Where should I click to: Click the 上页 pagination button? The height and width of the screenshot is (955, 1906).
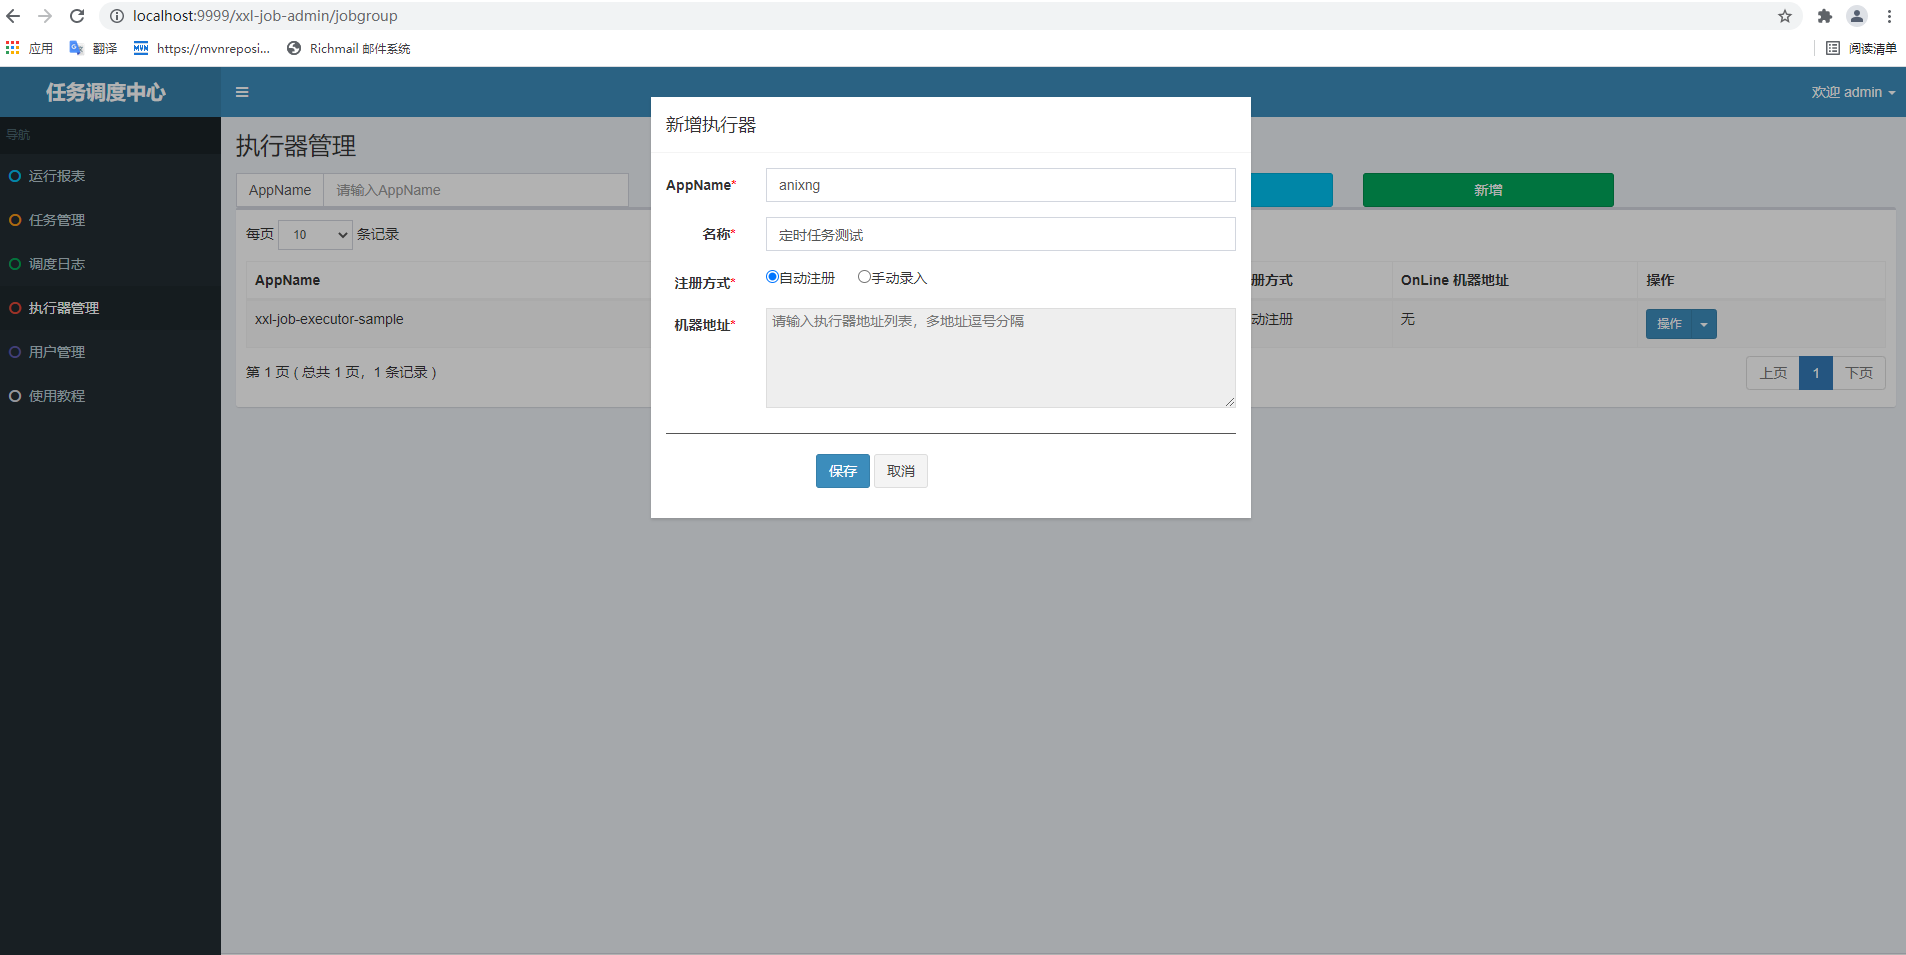point(1773,373)
